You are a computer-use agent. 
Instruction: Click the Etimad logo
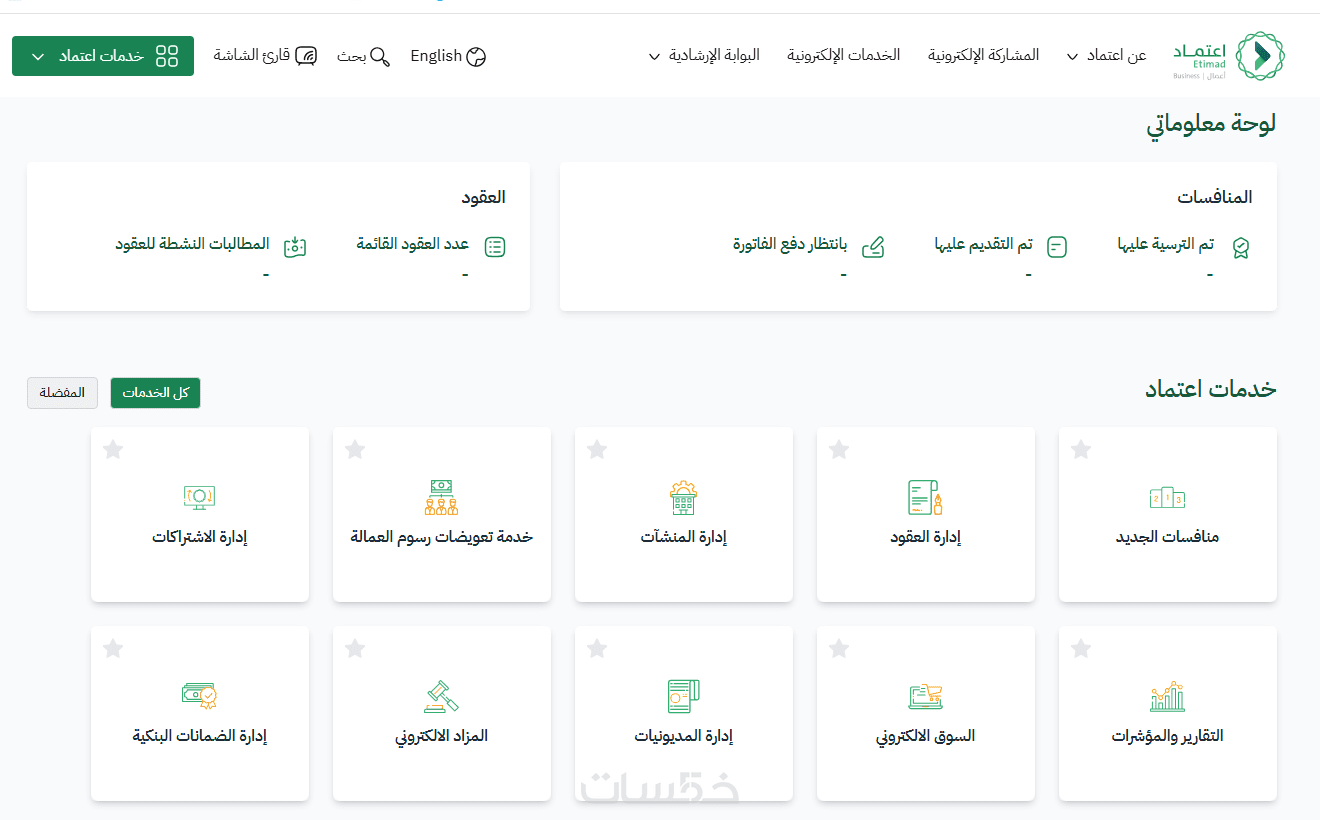[x=1229, y=56]
